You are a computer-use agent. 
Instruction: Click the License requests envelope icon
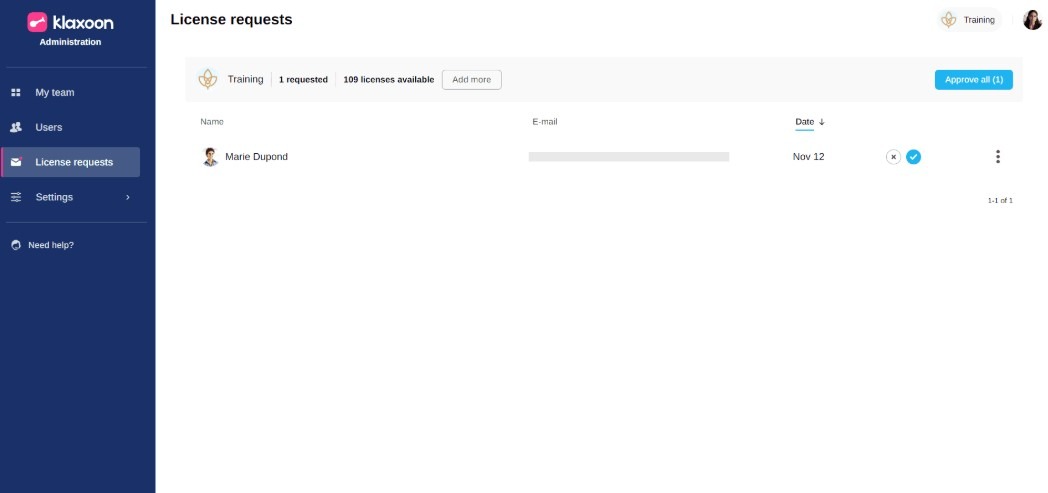(x=16, y=162)
